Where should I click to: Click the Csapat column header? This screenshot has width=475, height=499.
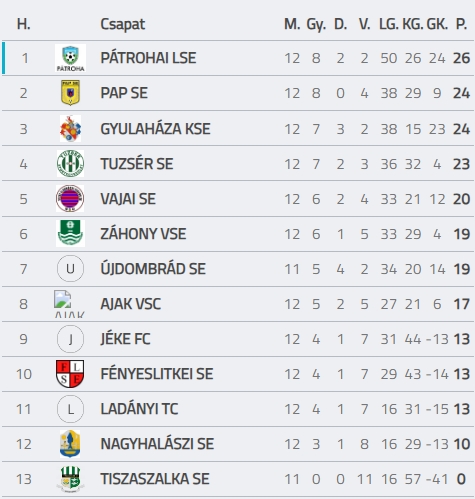coord(123,24)
